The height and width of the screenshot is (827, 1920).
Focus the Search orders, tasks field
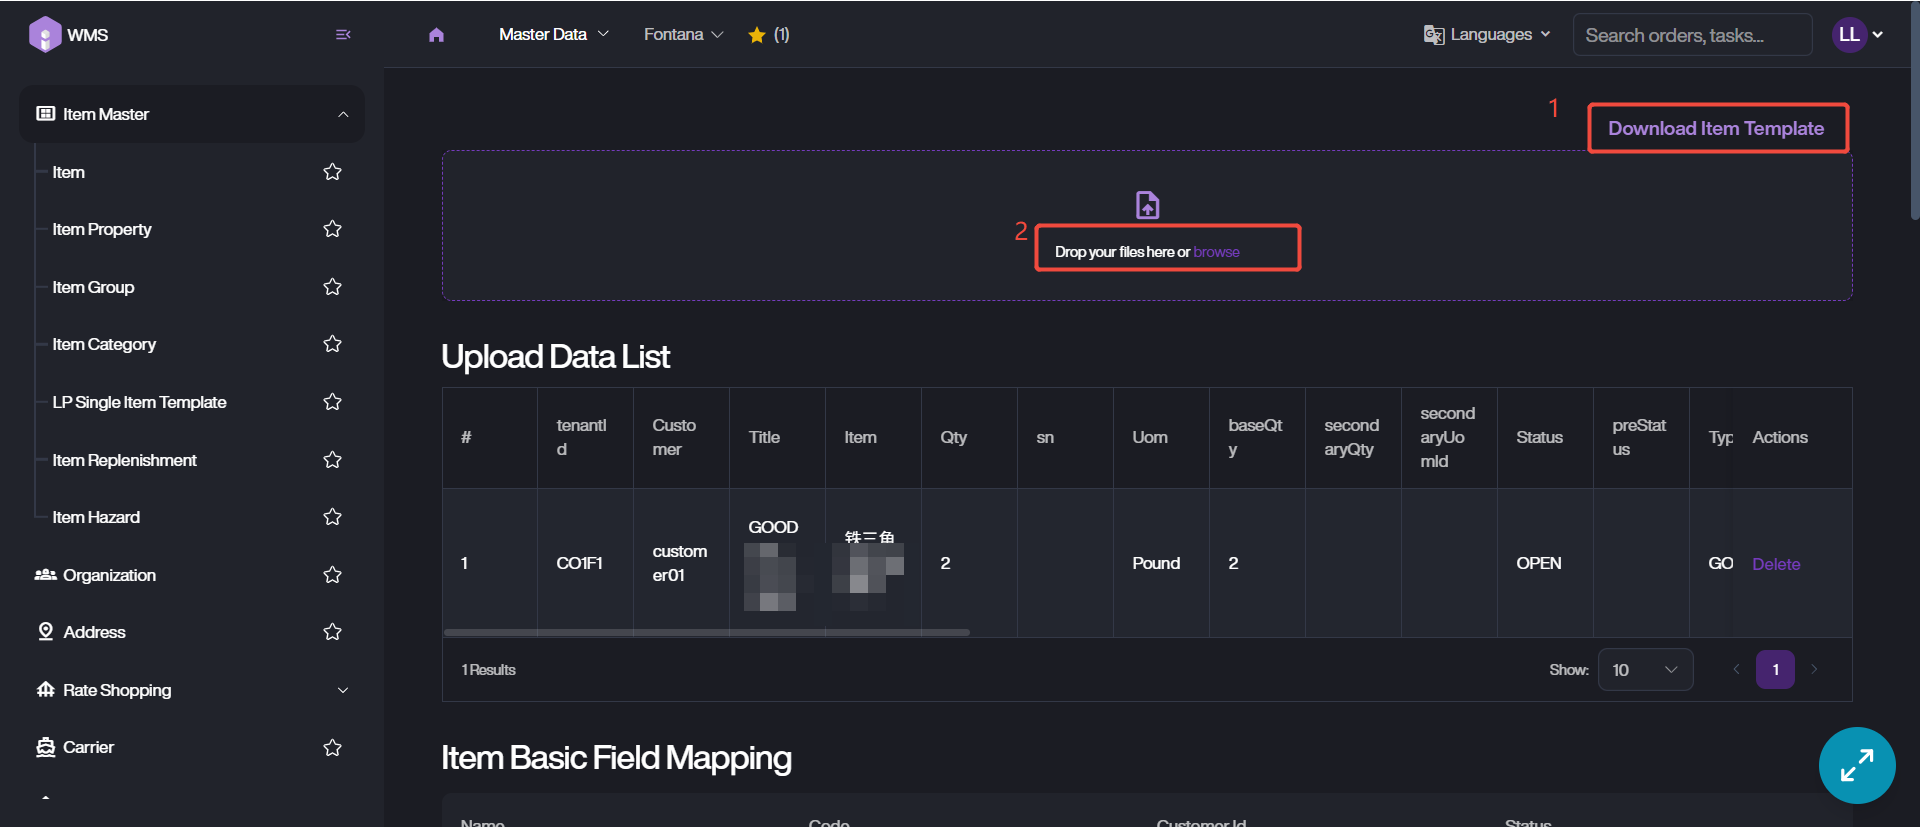pos(1690,35)
